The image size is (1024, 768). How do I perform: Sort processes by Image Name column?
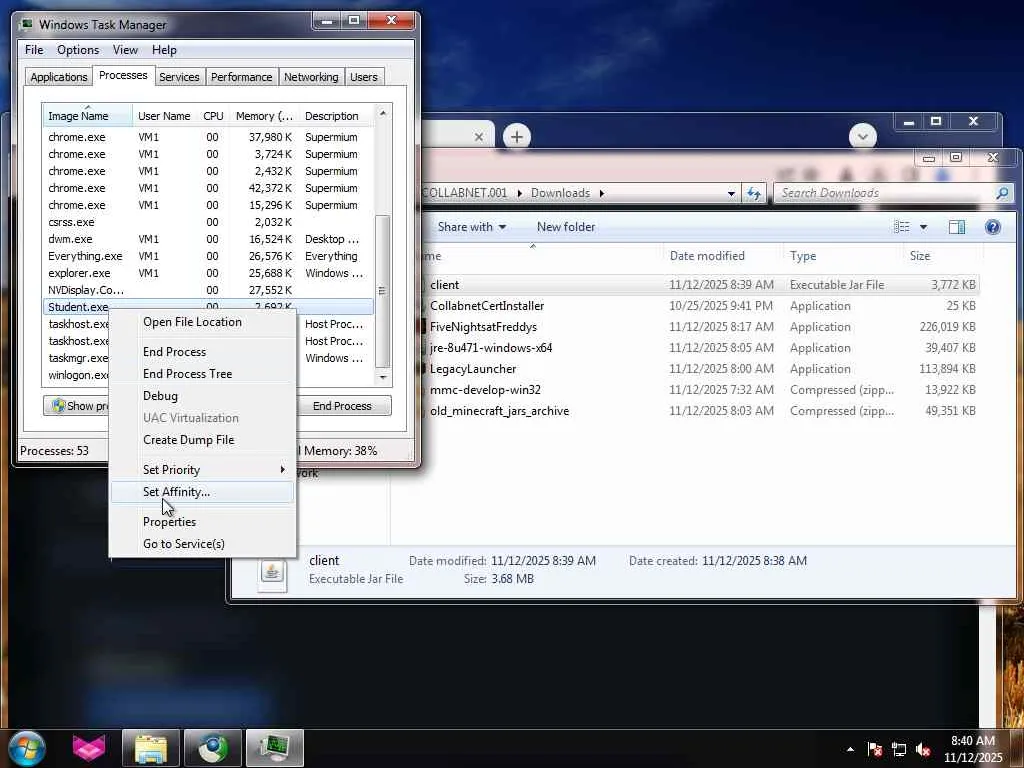pyautogui.click(x=88, y=116)
